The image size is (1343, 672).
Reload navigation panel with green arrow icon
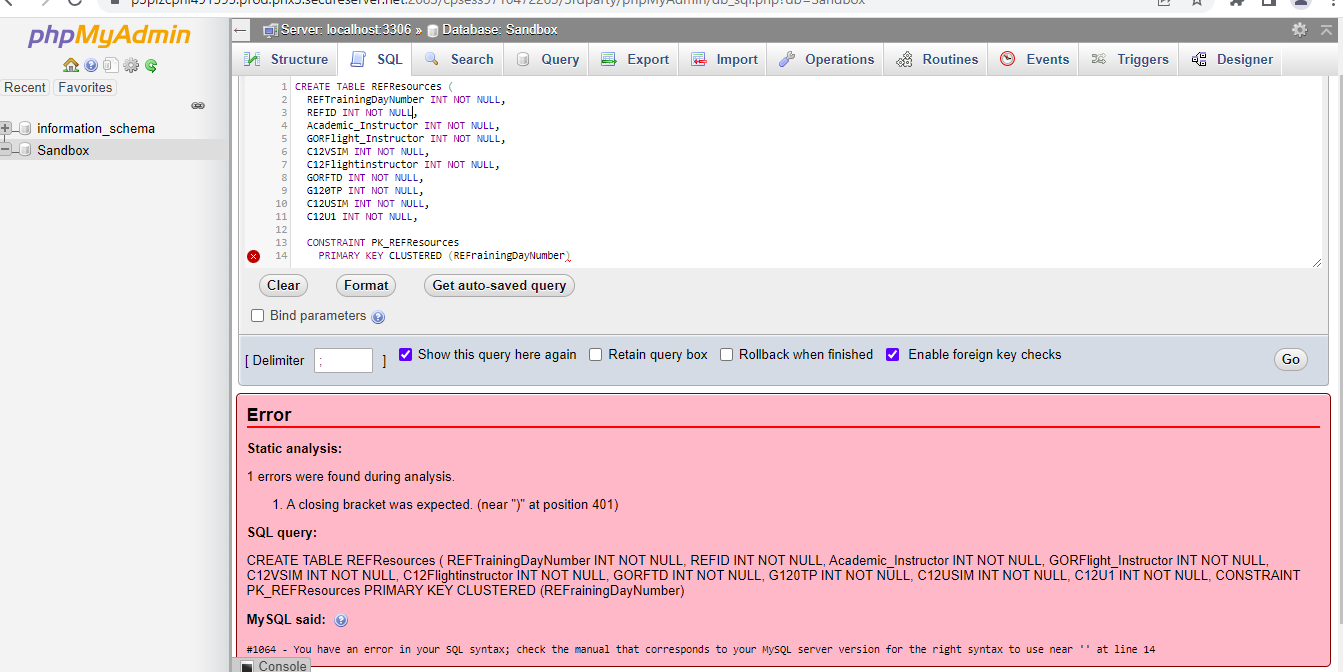151,65
